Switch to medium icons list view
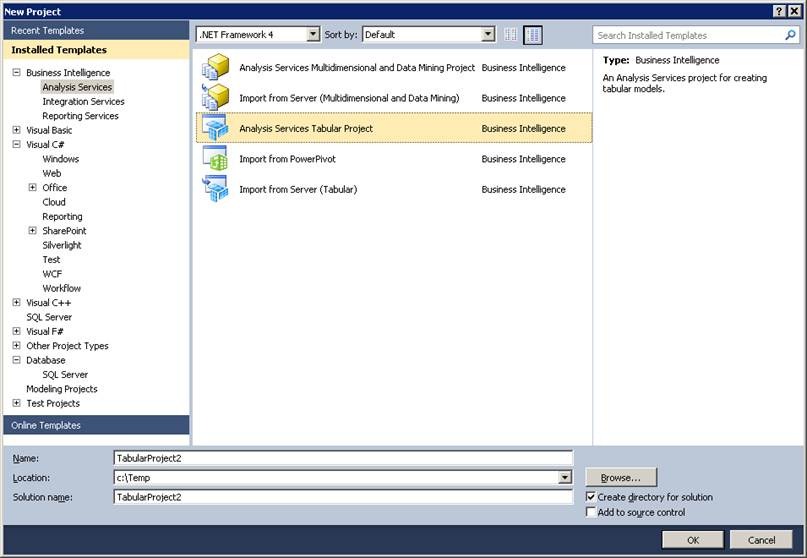 533,34
